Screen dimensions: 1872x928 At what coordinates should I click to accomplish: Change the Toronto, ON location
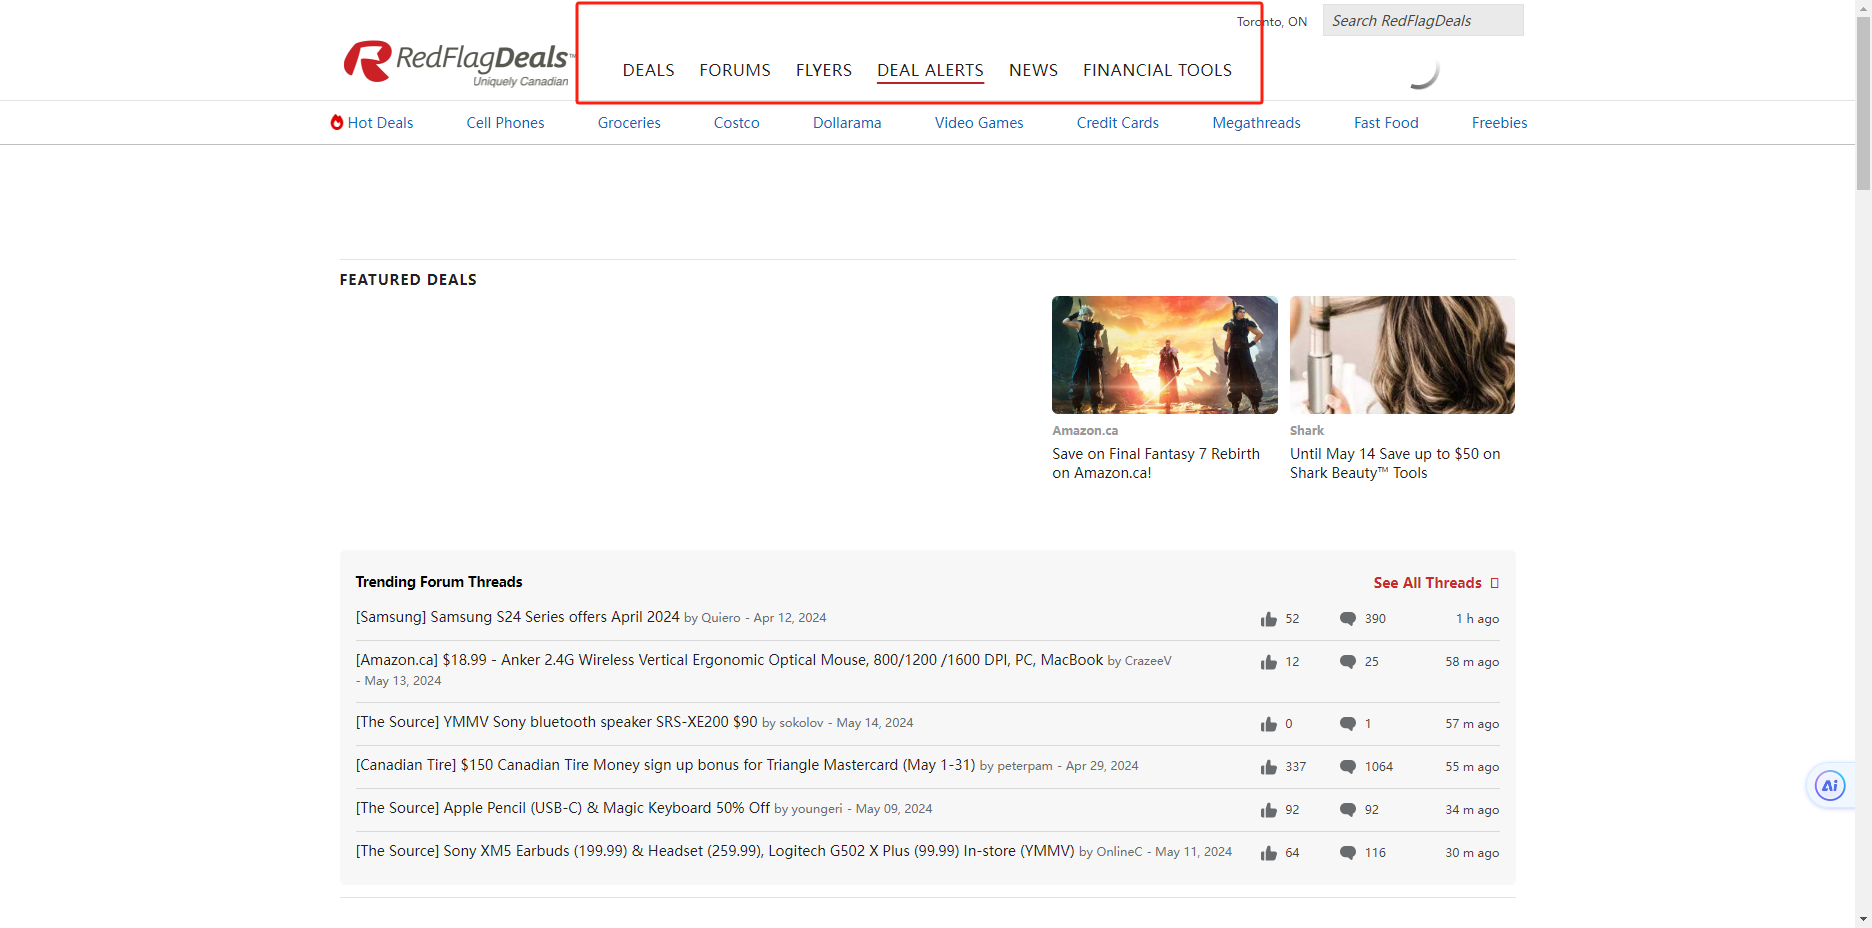click(1272, 22)
